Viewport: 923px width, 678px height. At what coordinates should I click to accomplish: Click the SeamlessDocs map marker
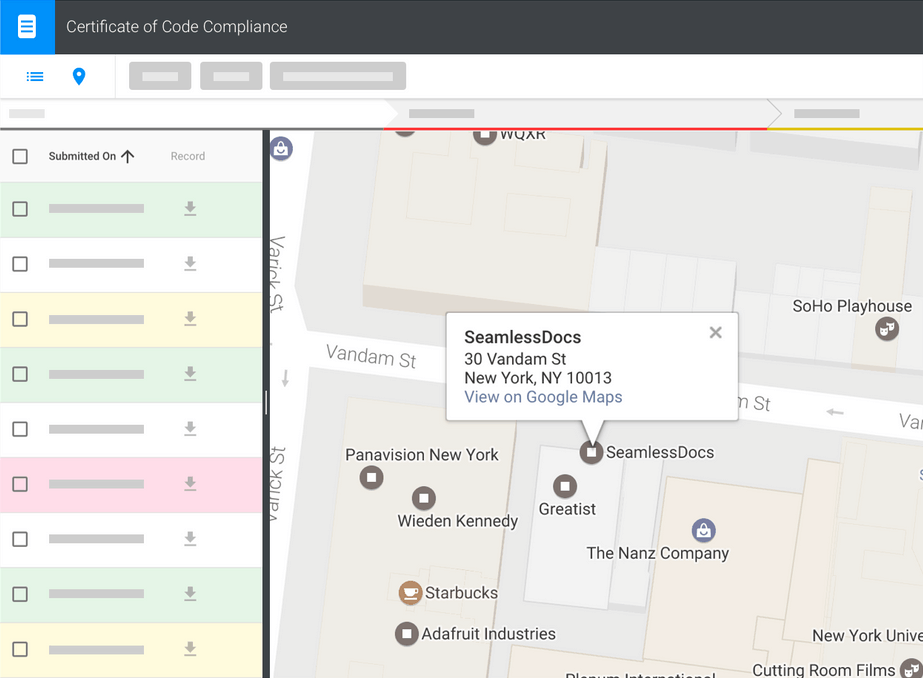pos(592,452)
